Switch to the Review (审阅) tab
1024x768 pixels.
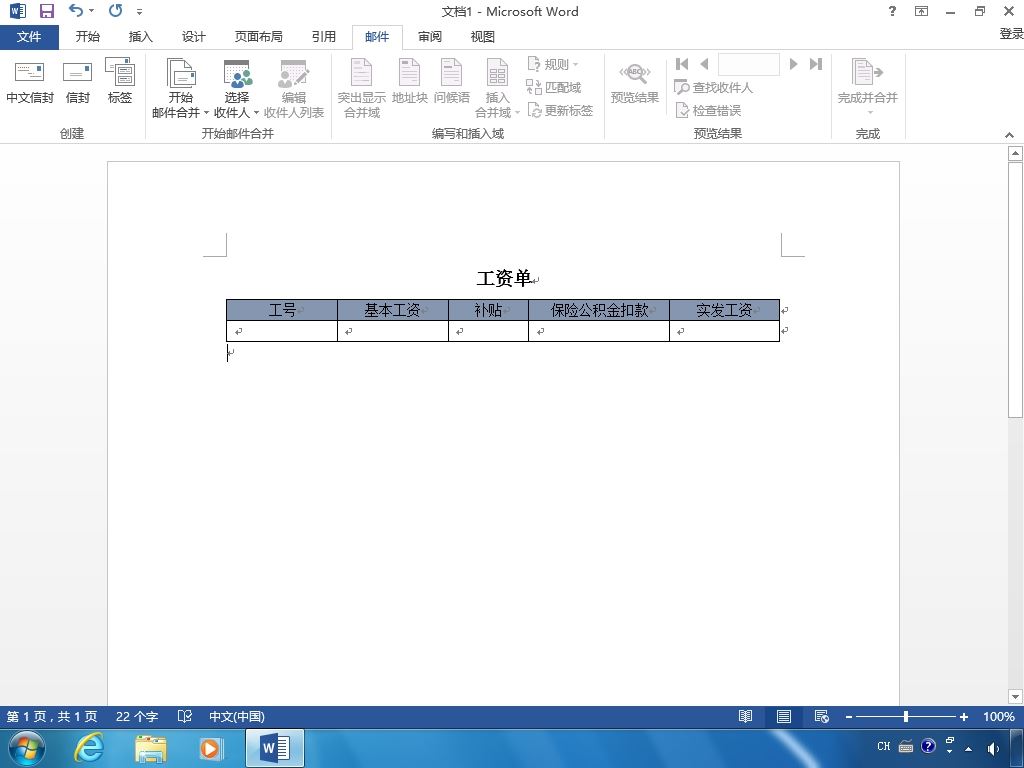pyautogui.click(x=429, y=37)
